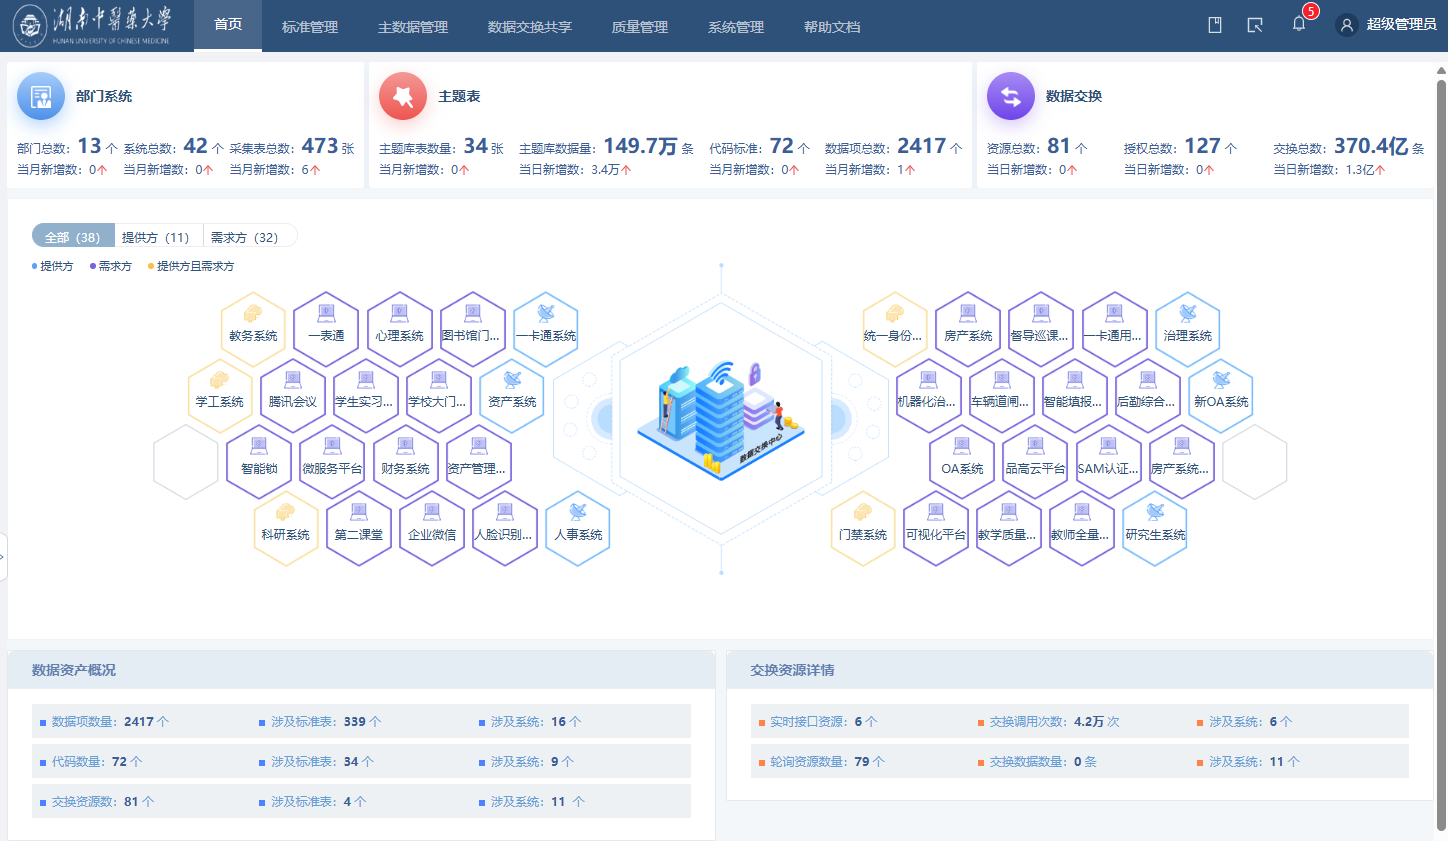Select the 财务系统 hexagon node
This screenshot has width=1448, height=841.
click(x=405, y=459)
